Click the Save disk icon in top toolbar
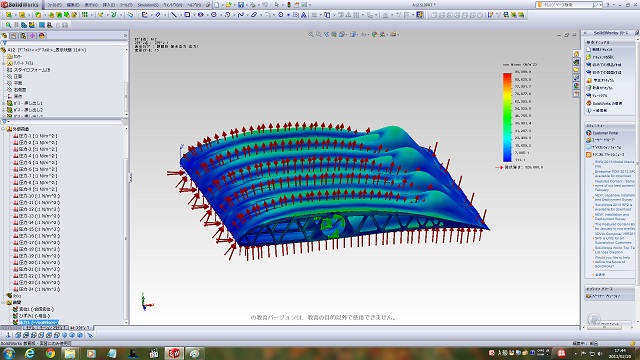Image resolution: width=640 pixels, height=360 pixels. tap(241, 5)
